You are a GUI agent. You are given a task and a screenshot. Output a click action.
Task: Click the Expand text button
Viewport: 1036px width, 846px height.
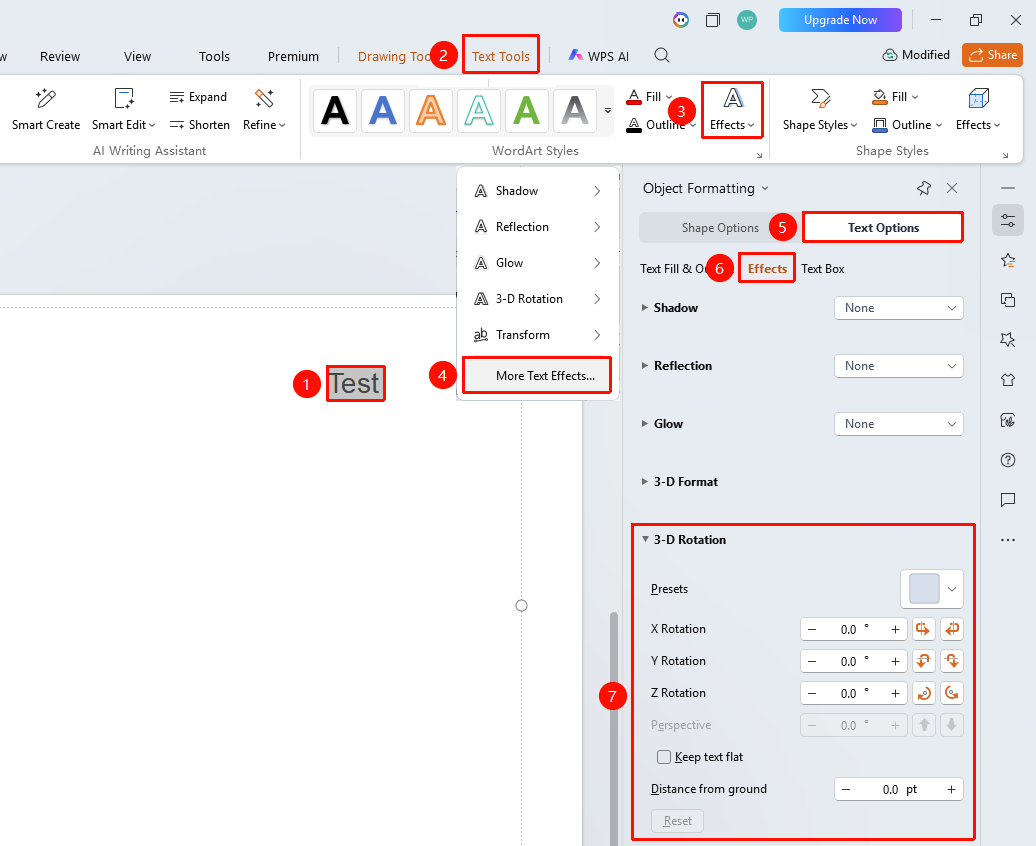click(x=198, y=97)
